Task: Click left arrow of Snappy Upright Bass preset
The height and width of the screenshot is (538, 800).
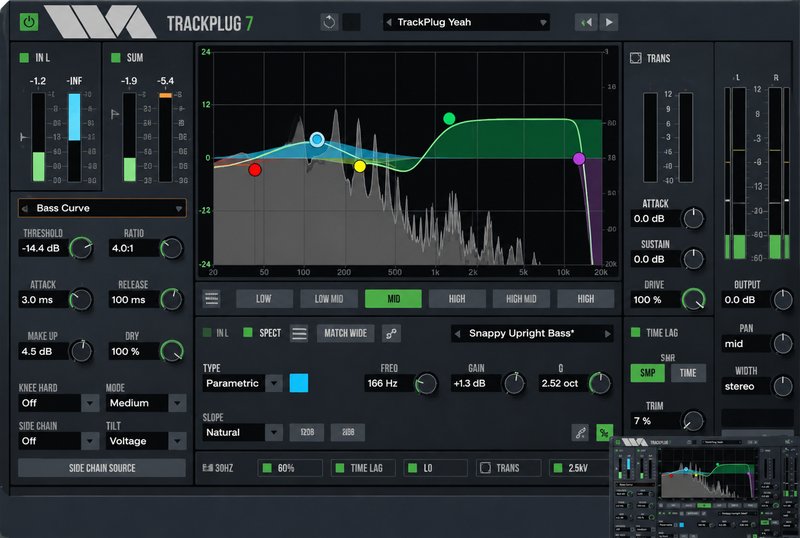Action: [457, 333]
